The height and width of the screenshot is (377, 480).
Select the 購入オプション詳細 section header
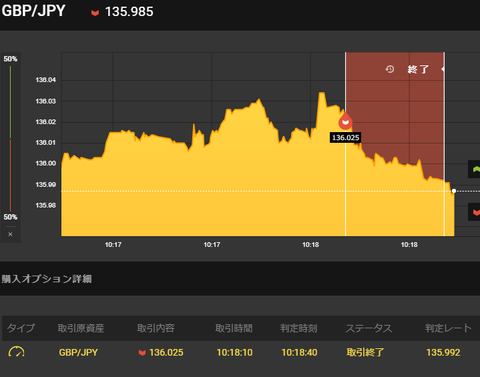coord(47,279)
